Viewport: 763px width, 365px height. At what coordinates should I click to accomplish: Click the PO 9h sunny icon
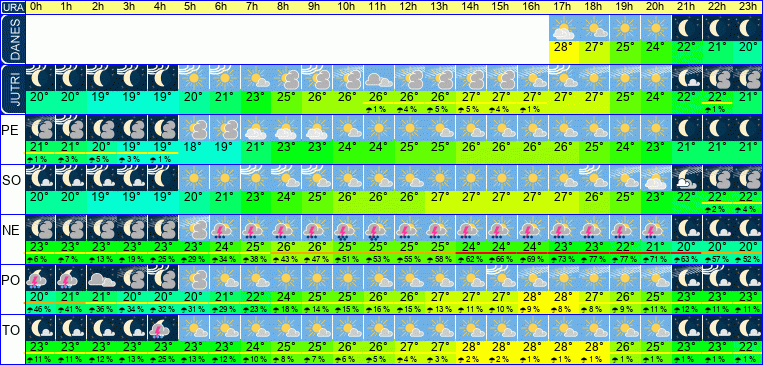316,278
